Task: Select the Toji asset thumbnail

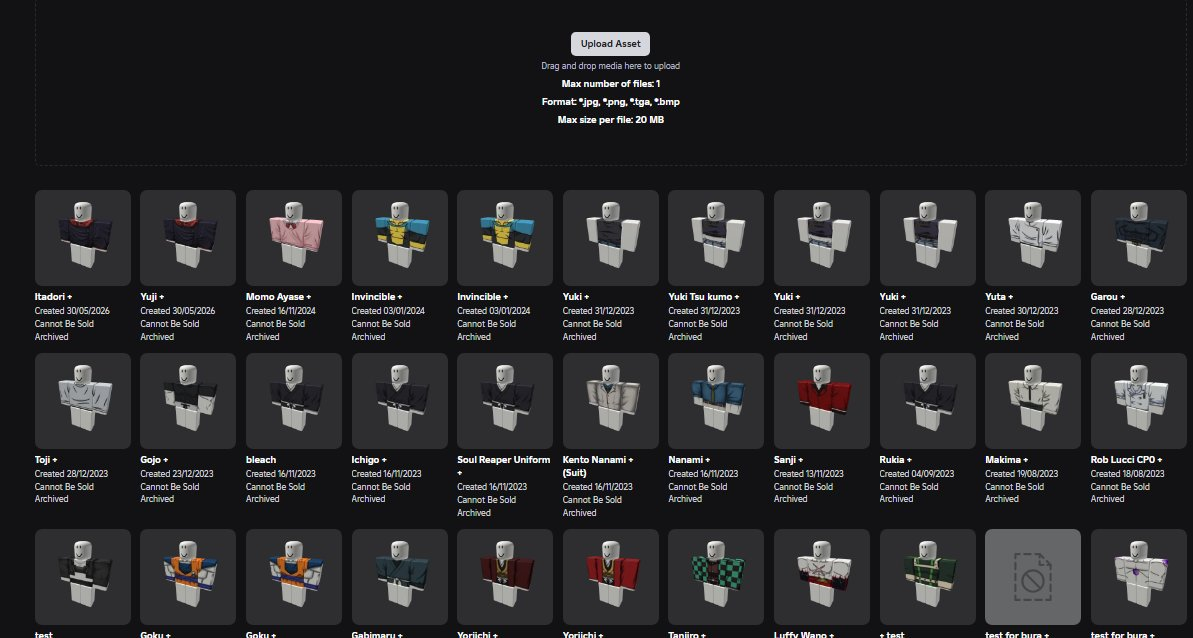Action: (83, 401)
